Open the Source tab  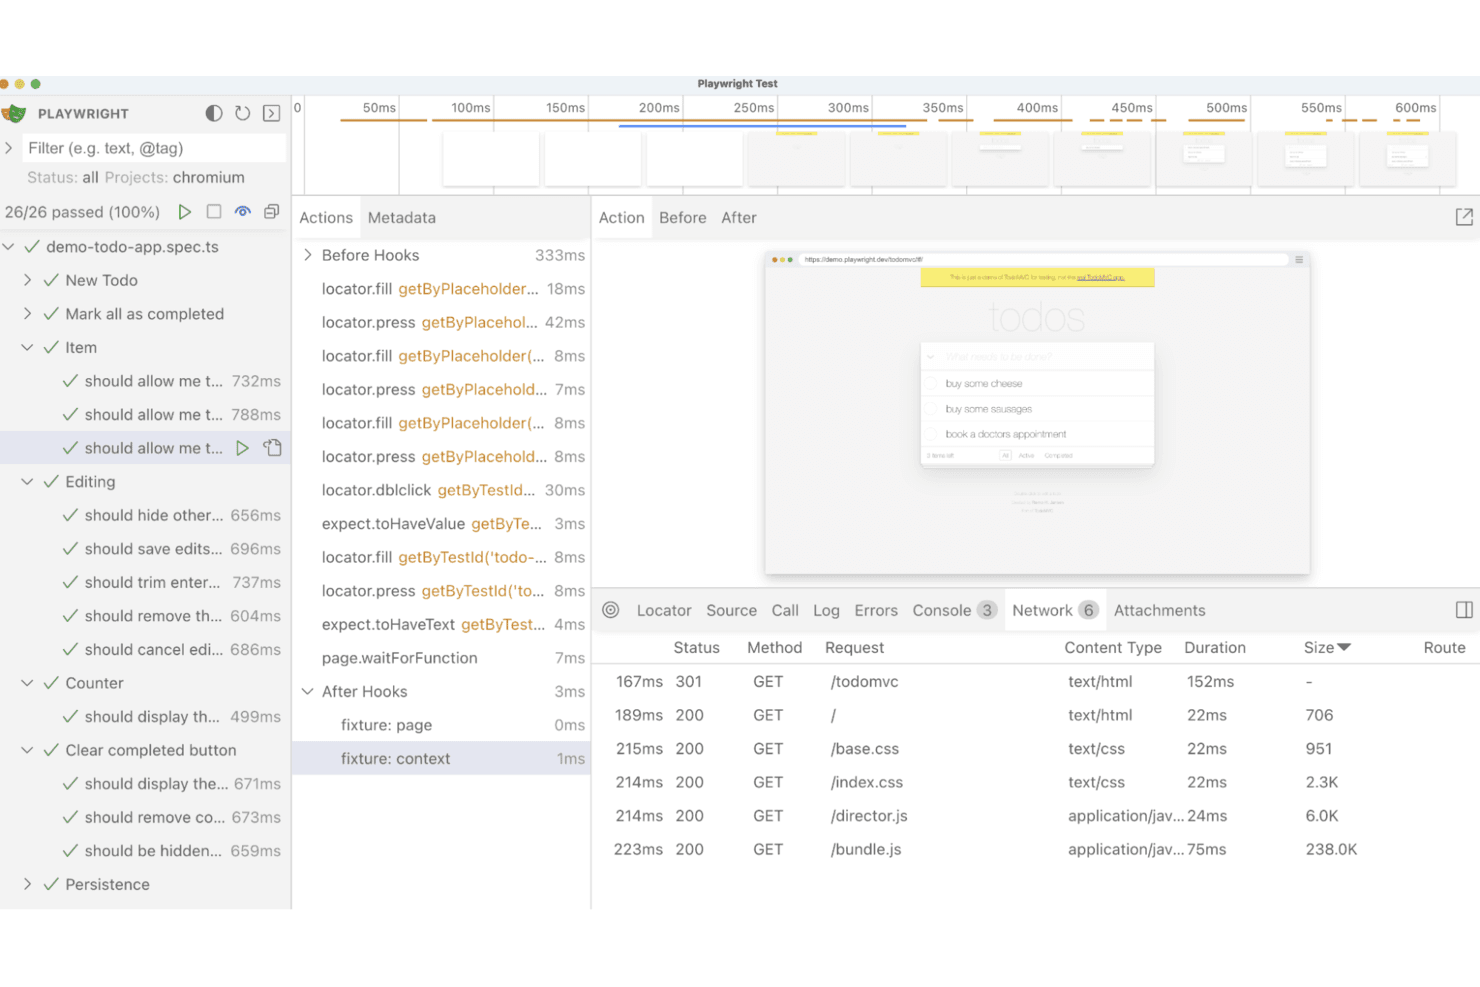coord(732,610)
